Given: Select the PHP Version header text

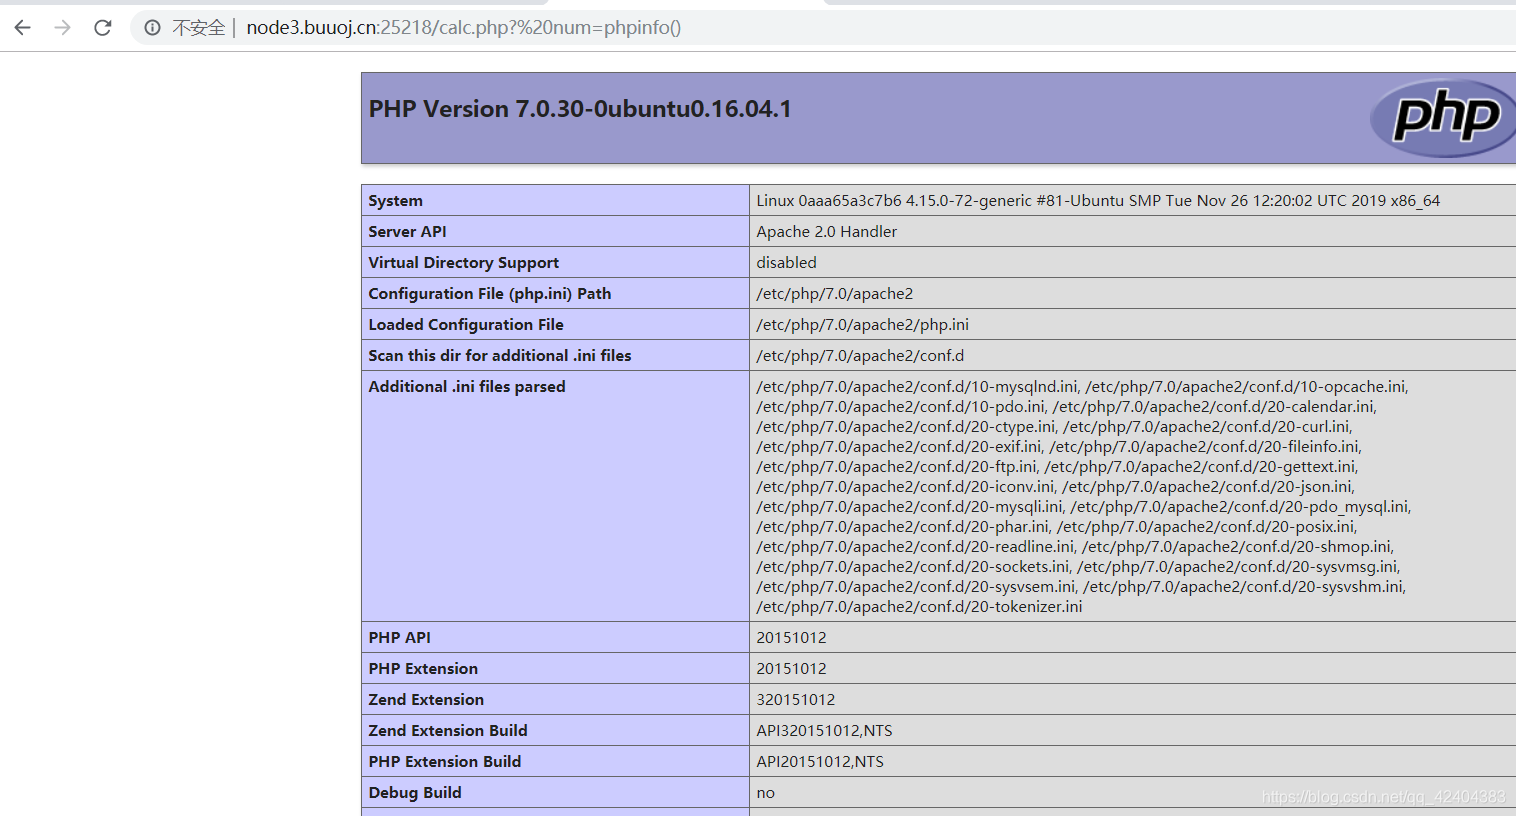Looking at the screenshot, I should coord(580,109).
